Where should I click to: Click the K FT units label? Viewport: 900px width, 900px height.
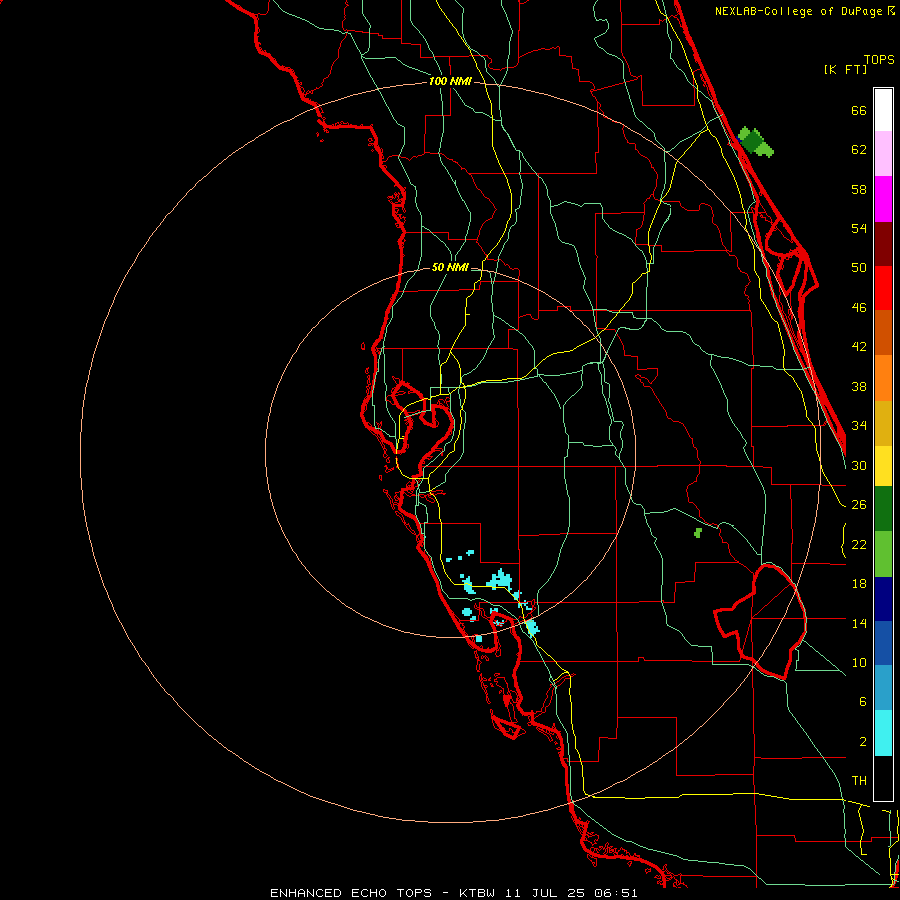[x=845, y=69]
